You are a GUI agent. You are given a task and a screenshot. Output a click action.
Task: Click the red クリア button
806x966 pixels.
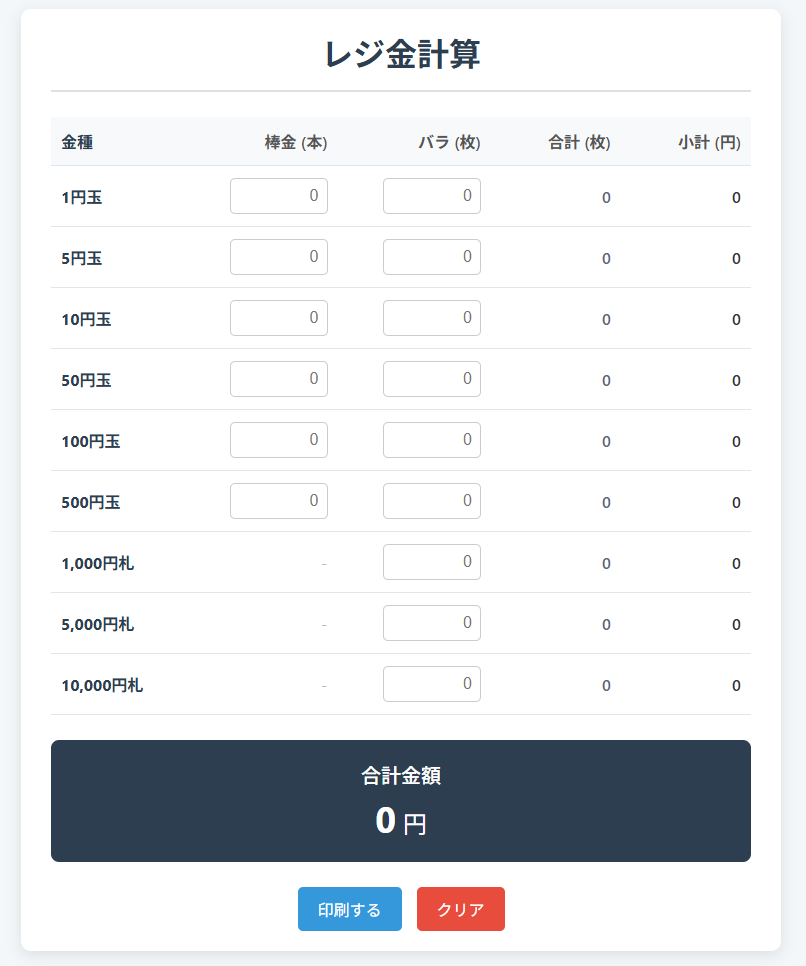pyautogui.click(x=460, y=909)
